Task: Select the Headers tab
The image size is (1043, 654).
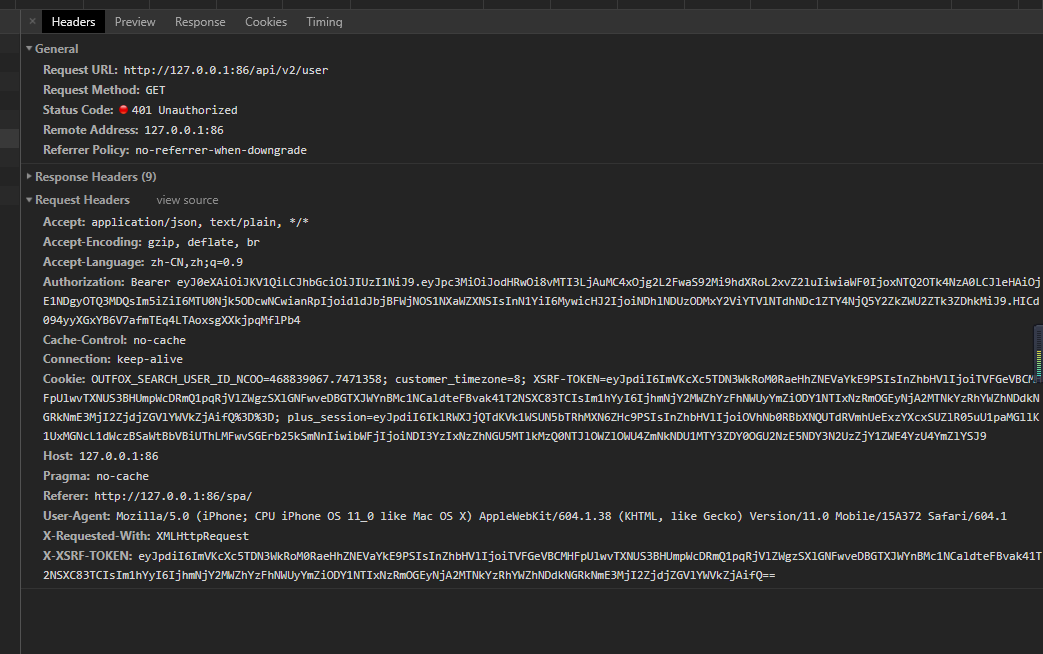Action: click(x=73, y=21)
